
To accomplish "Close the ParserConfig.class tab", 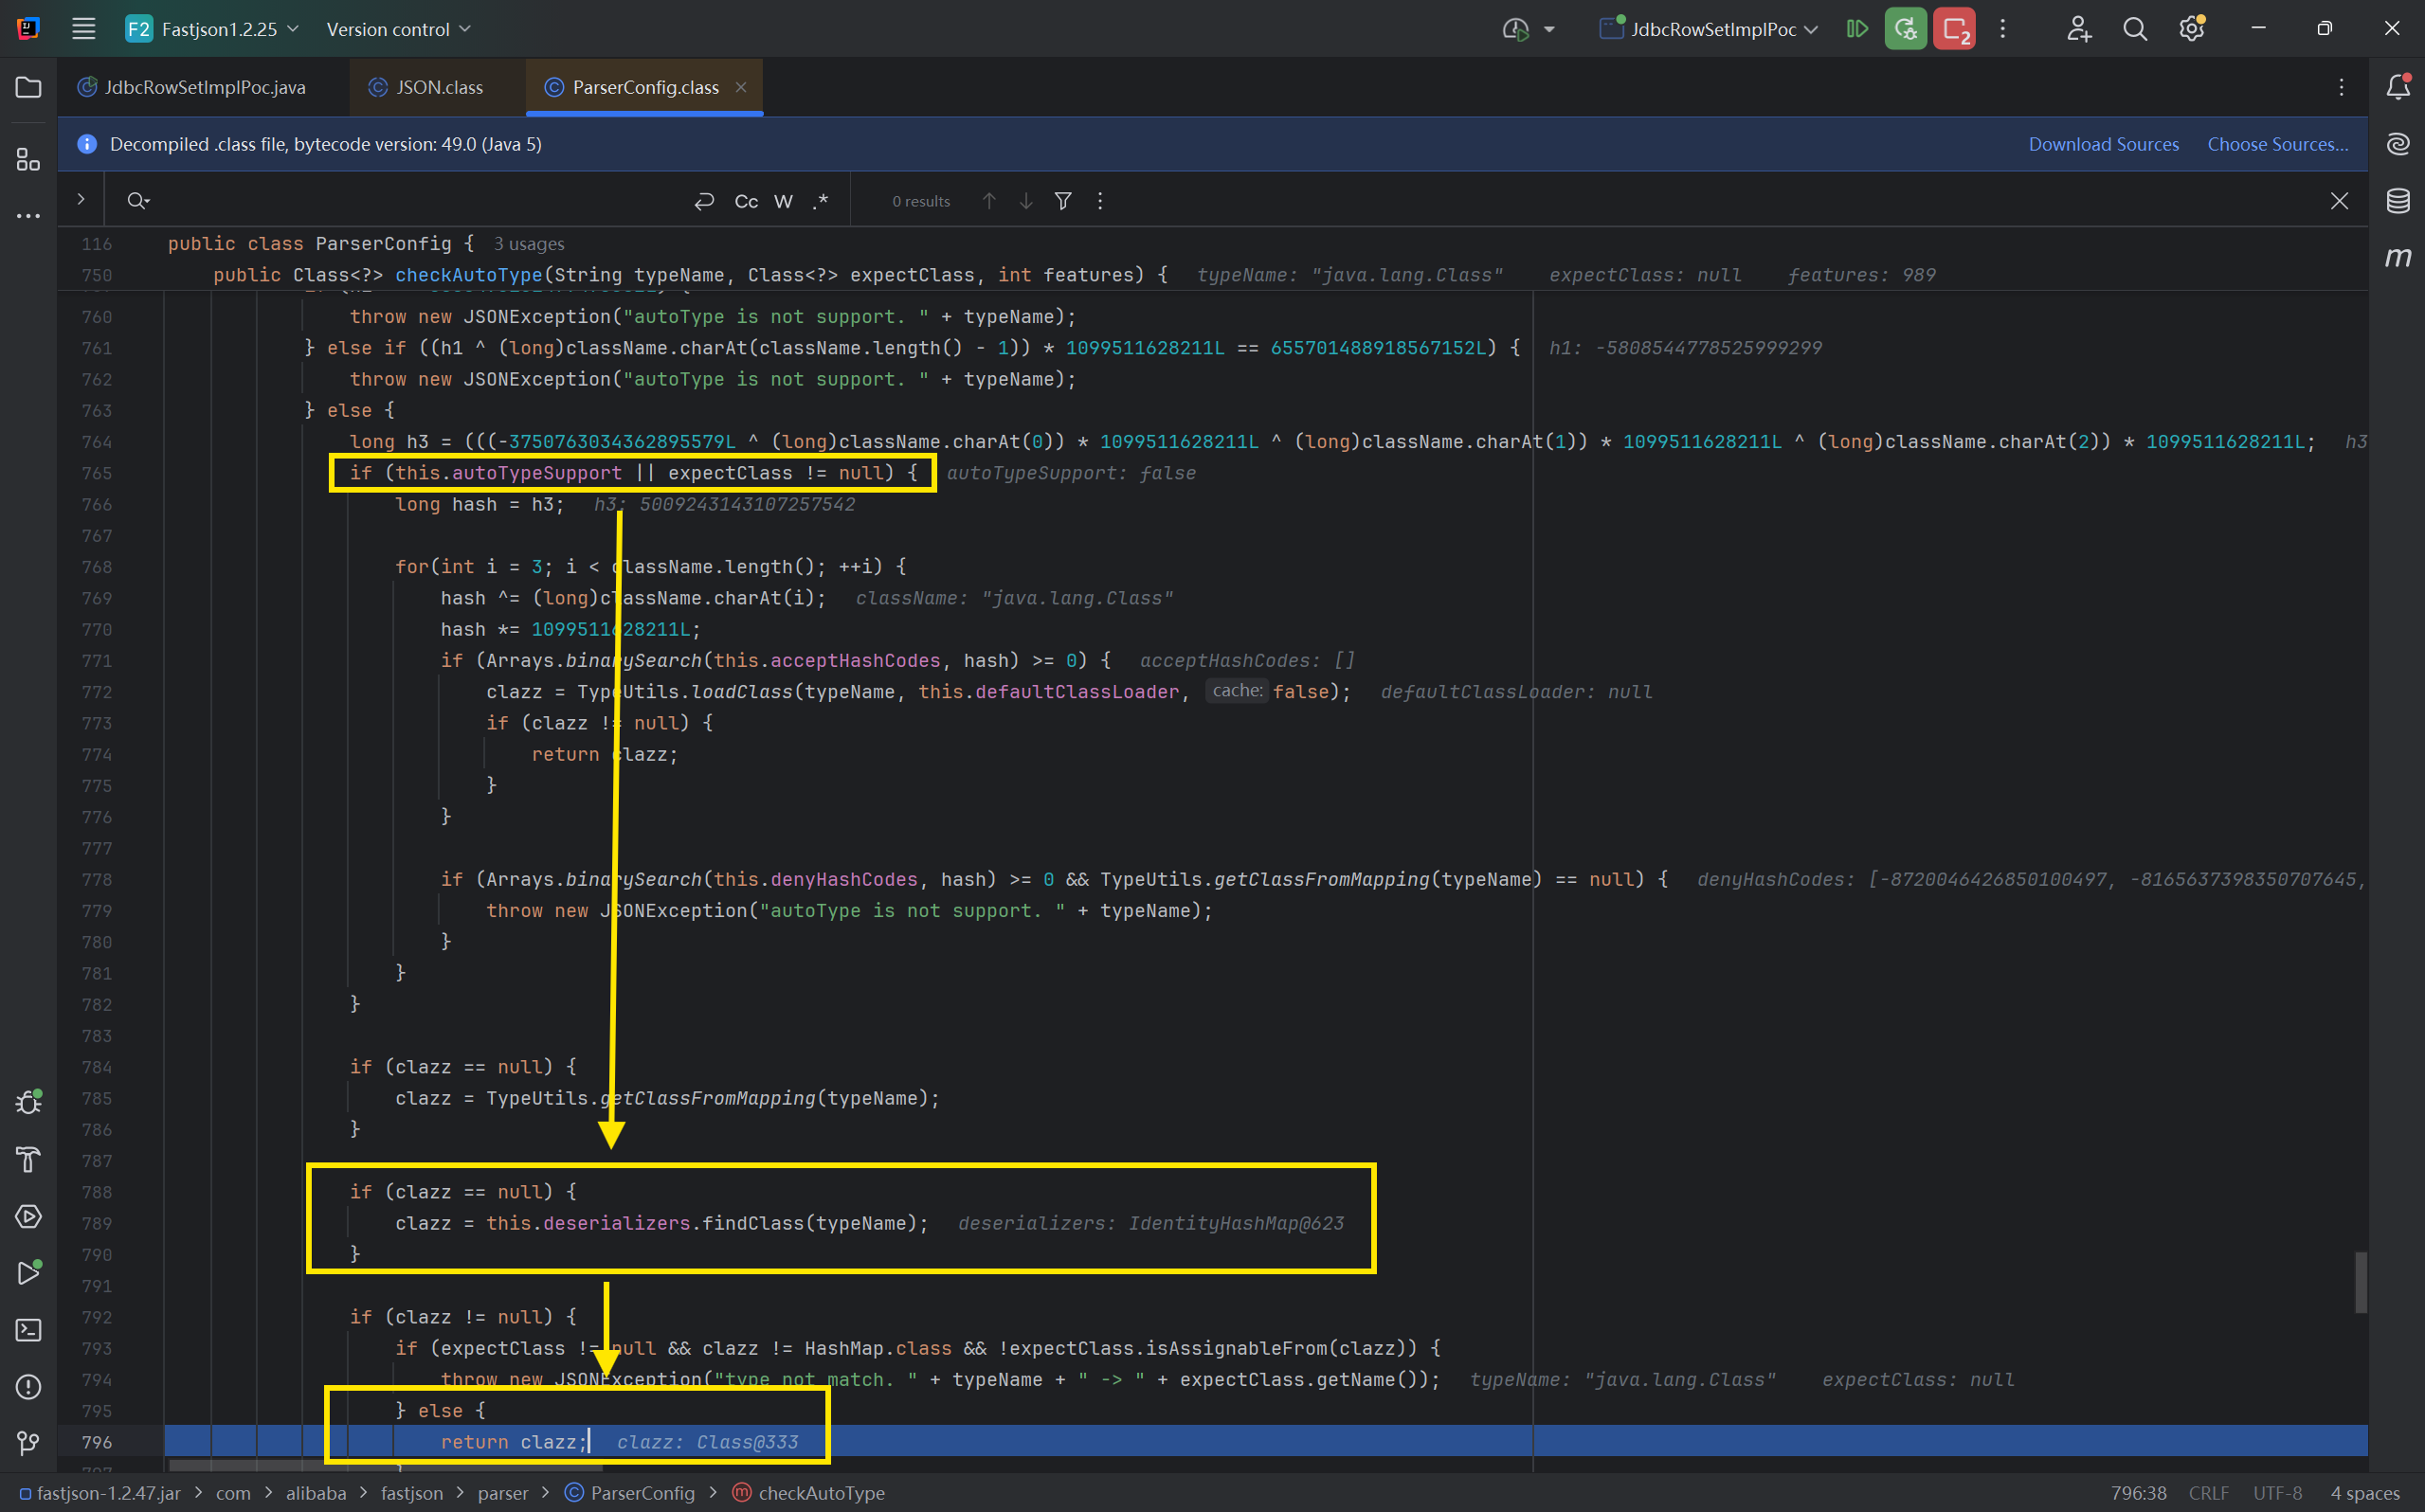I will [741, 87].
